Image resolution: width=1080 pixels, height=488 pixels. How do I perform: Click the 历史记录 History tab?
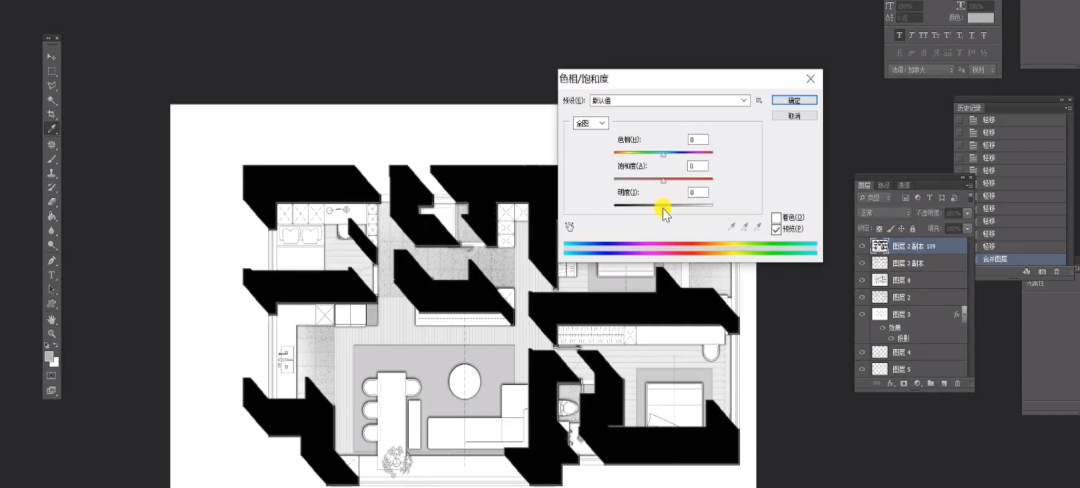969,108
